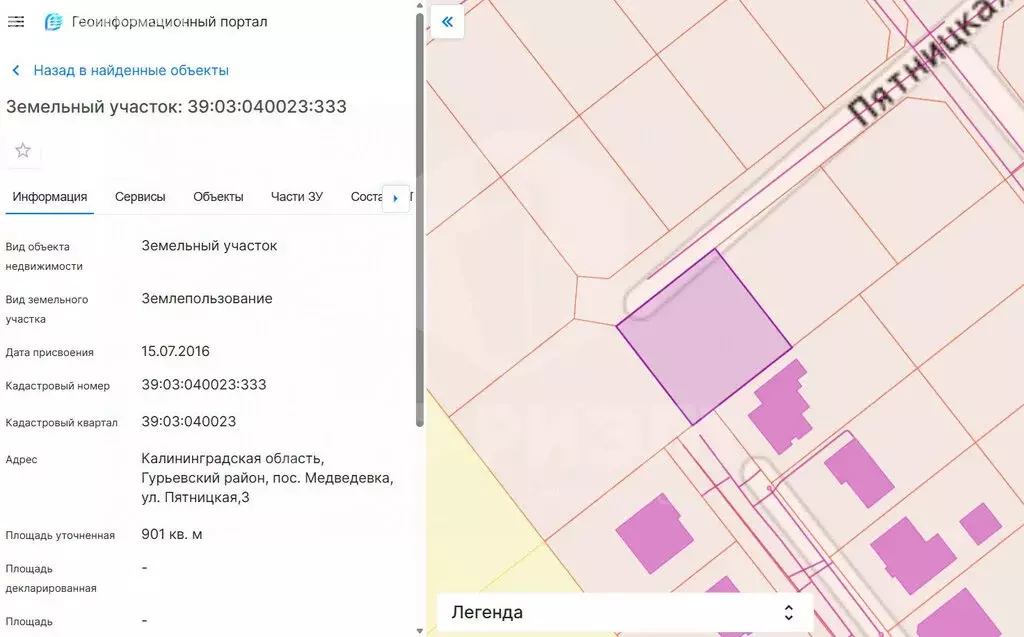The width and height of the screenshot is (1024, 637).
Task: Select the building footprint right of the parcel
Action: [x=782, y=408]
